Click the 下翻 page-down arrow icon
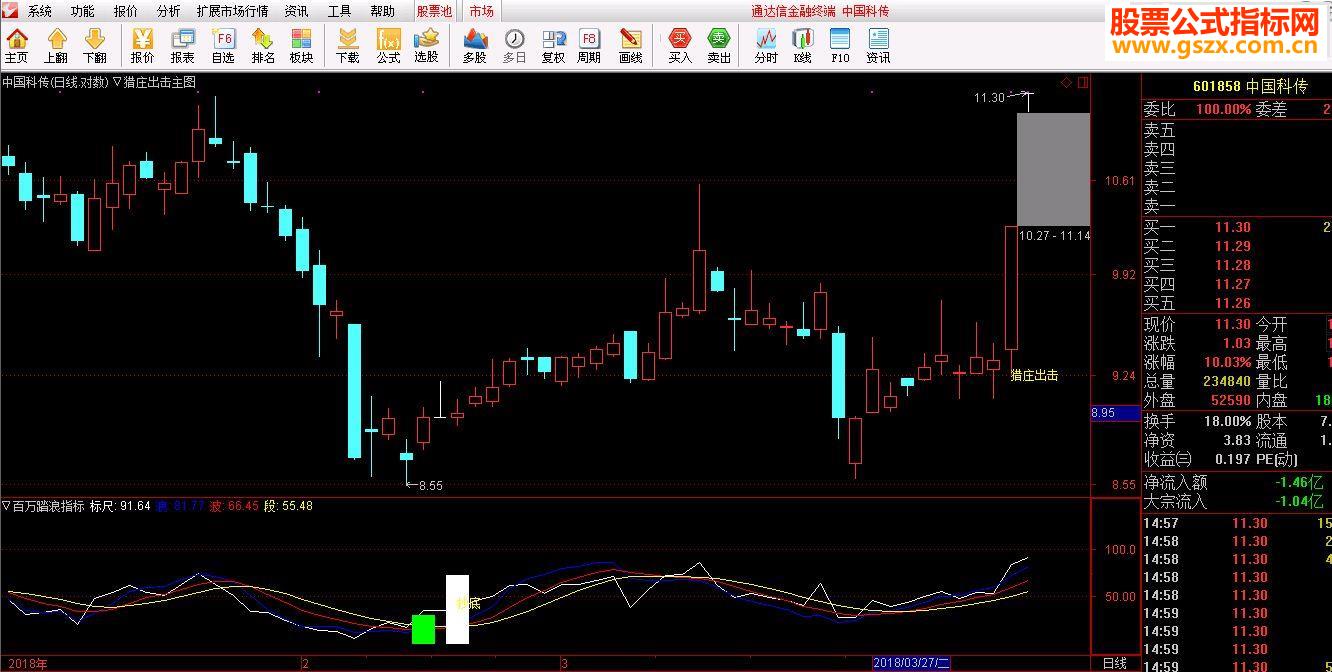 (x=95, y=46)
